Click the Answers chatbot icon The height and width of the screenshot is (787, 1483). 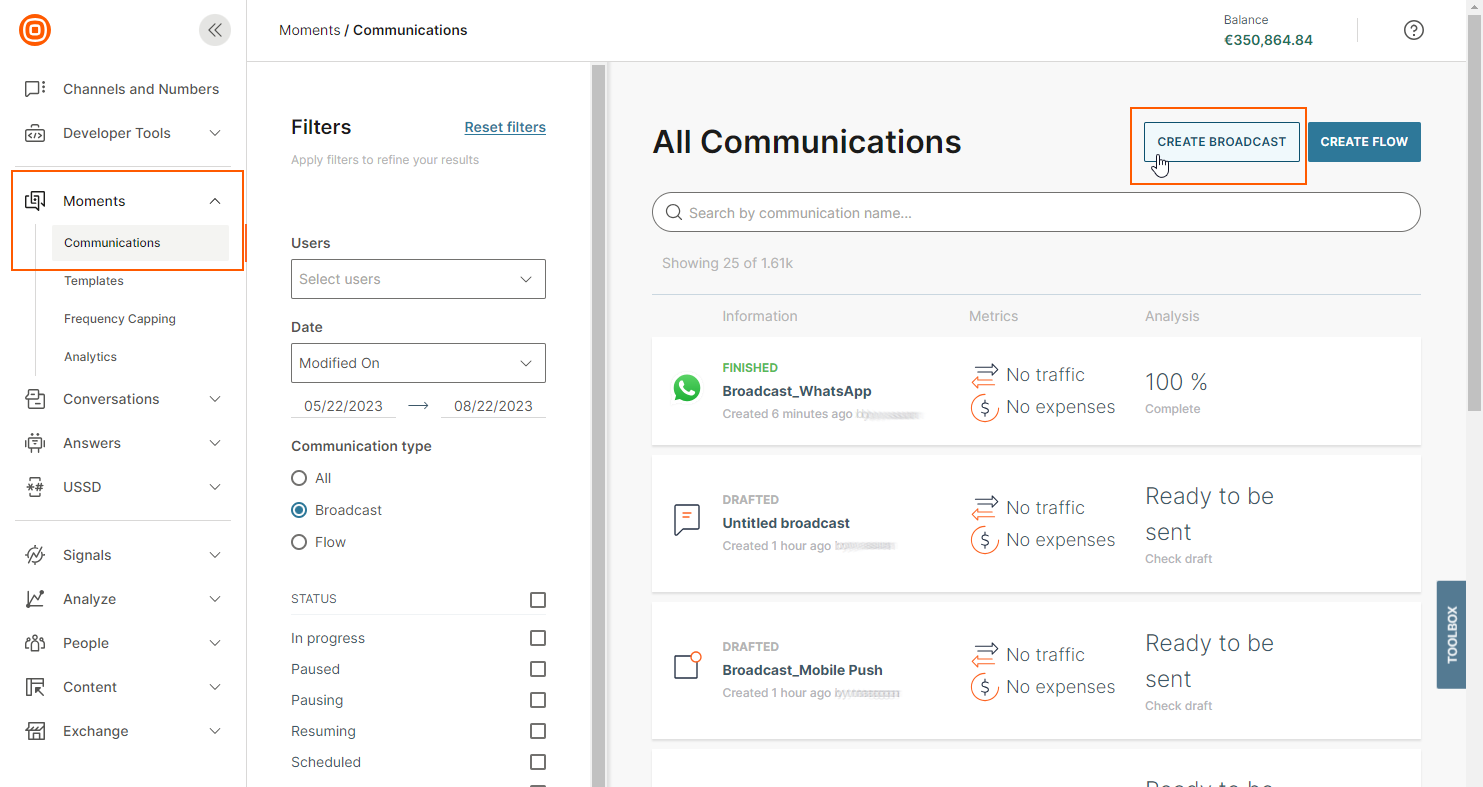pos(35,443)
